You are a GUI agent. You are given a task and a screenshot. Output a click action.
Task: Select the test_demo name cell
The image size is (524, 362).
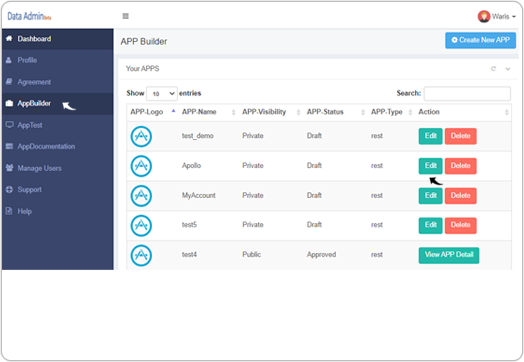pos(198,136)
